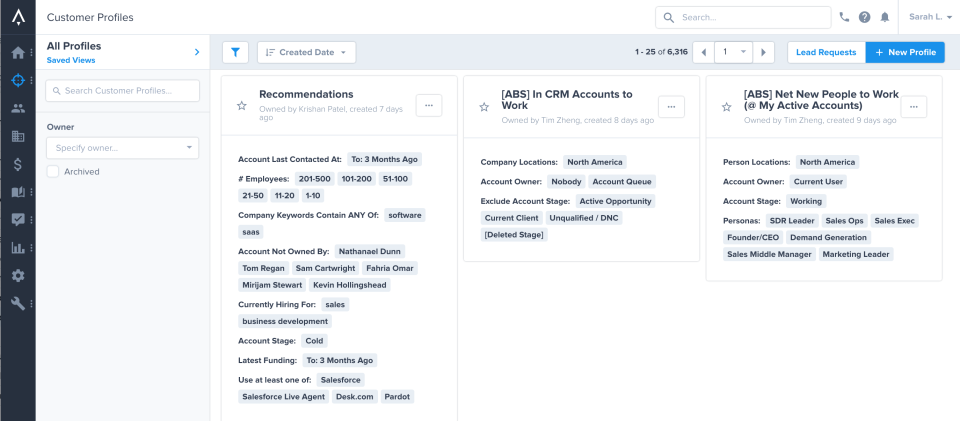This screenshot has height=421, width=960.
Task: Open more options for In CRM Accounts card
Action: (671, 106)
